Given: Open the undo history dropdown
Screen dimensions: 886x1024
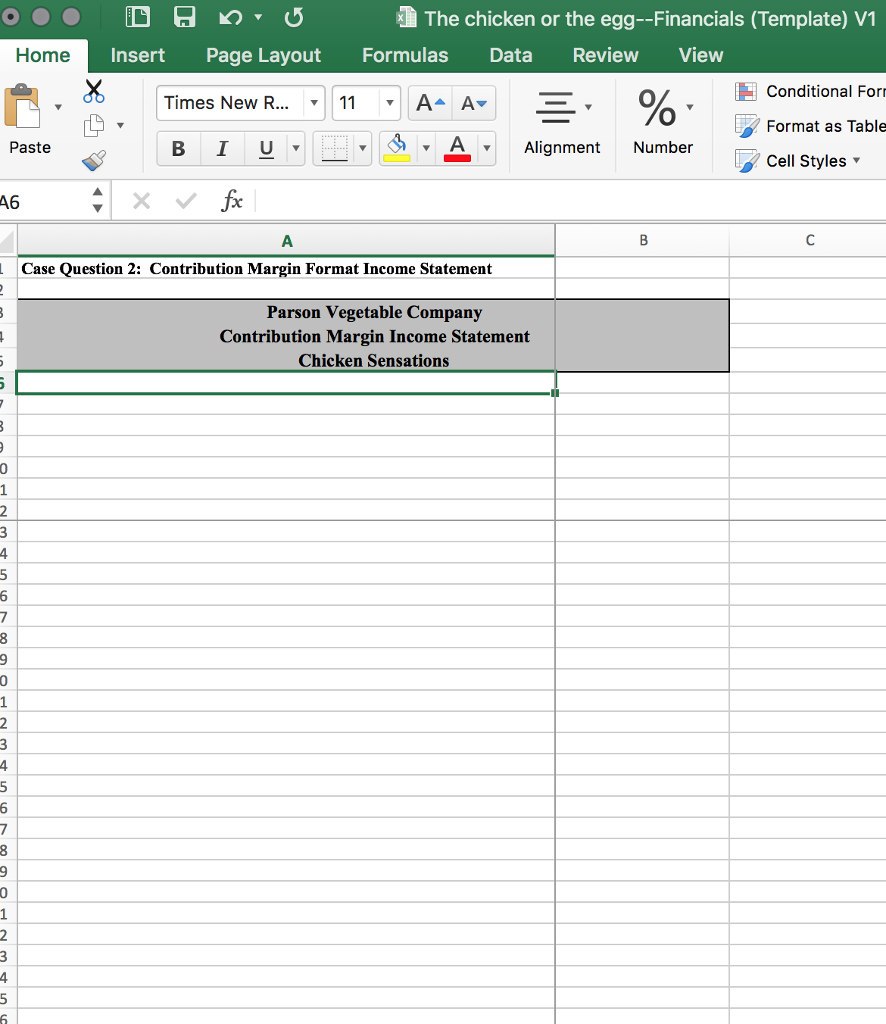Looking at the screenshot, I should point(259,17).
